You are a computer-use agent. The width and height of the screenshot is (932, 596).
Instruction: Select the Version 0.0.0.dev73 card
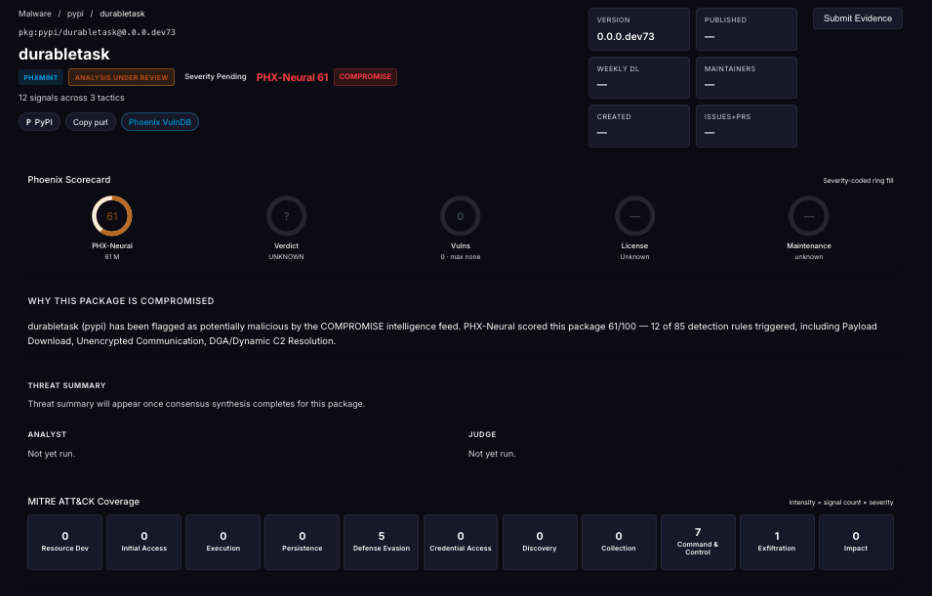[639, 29]
